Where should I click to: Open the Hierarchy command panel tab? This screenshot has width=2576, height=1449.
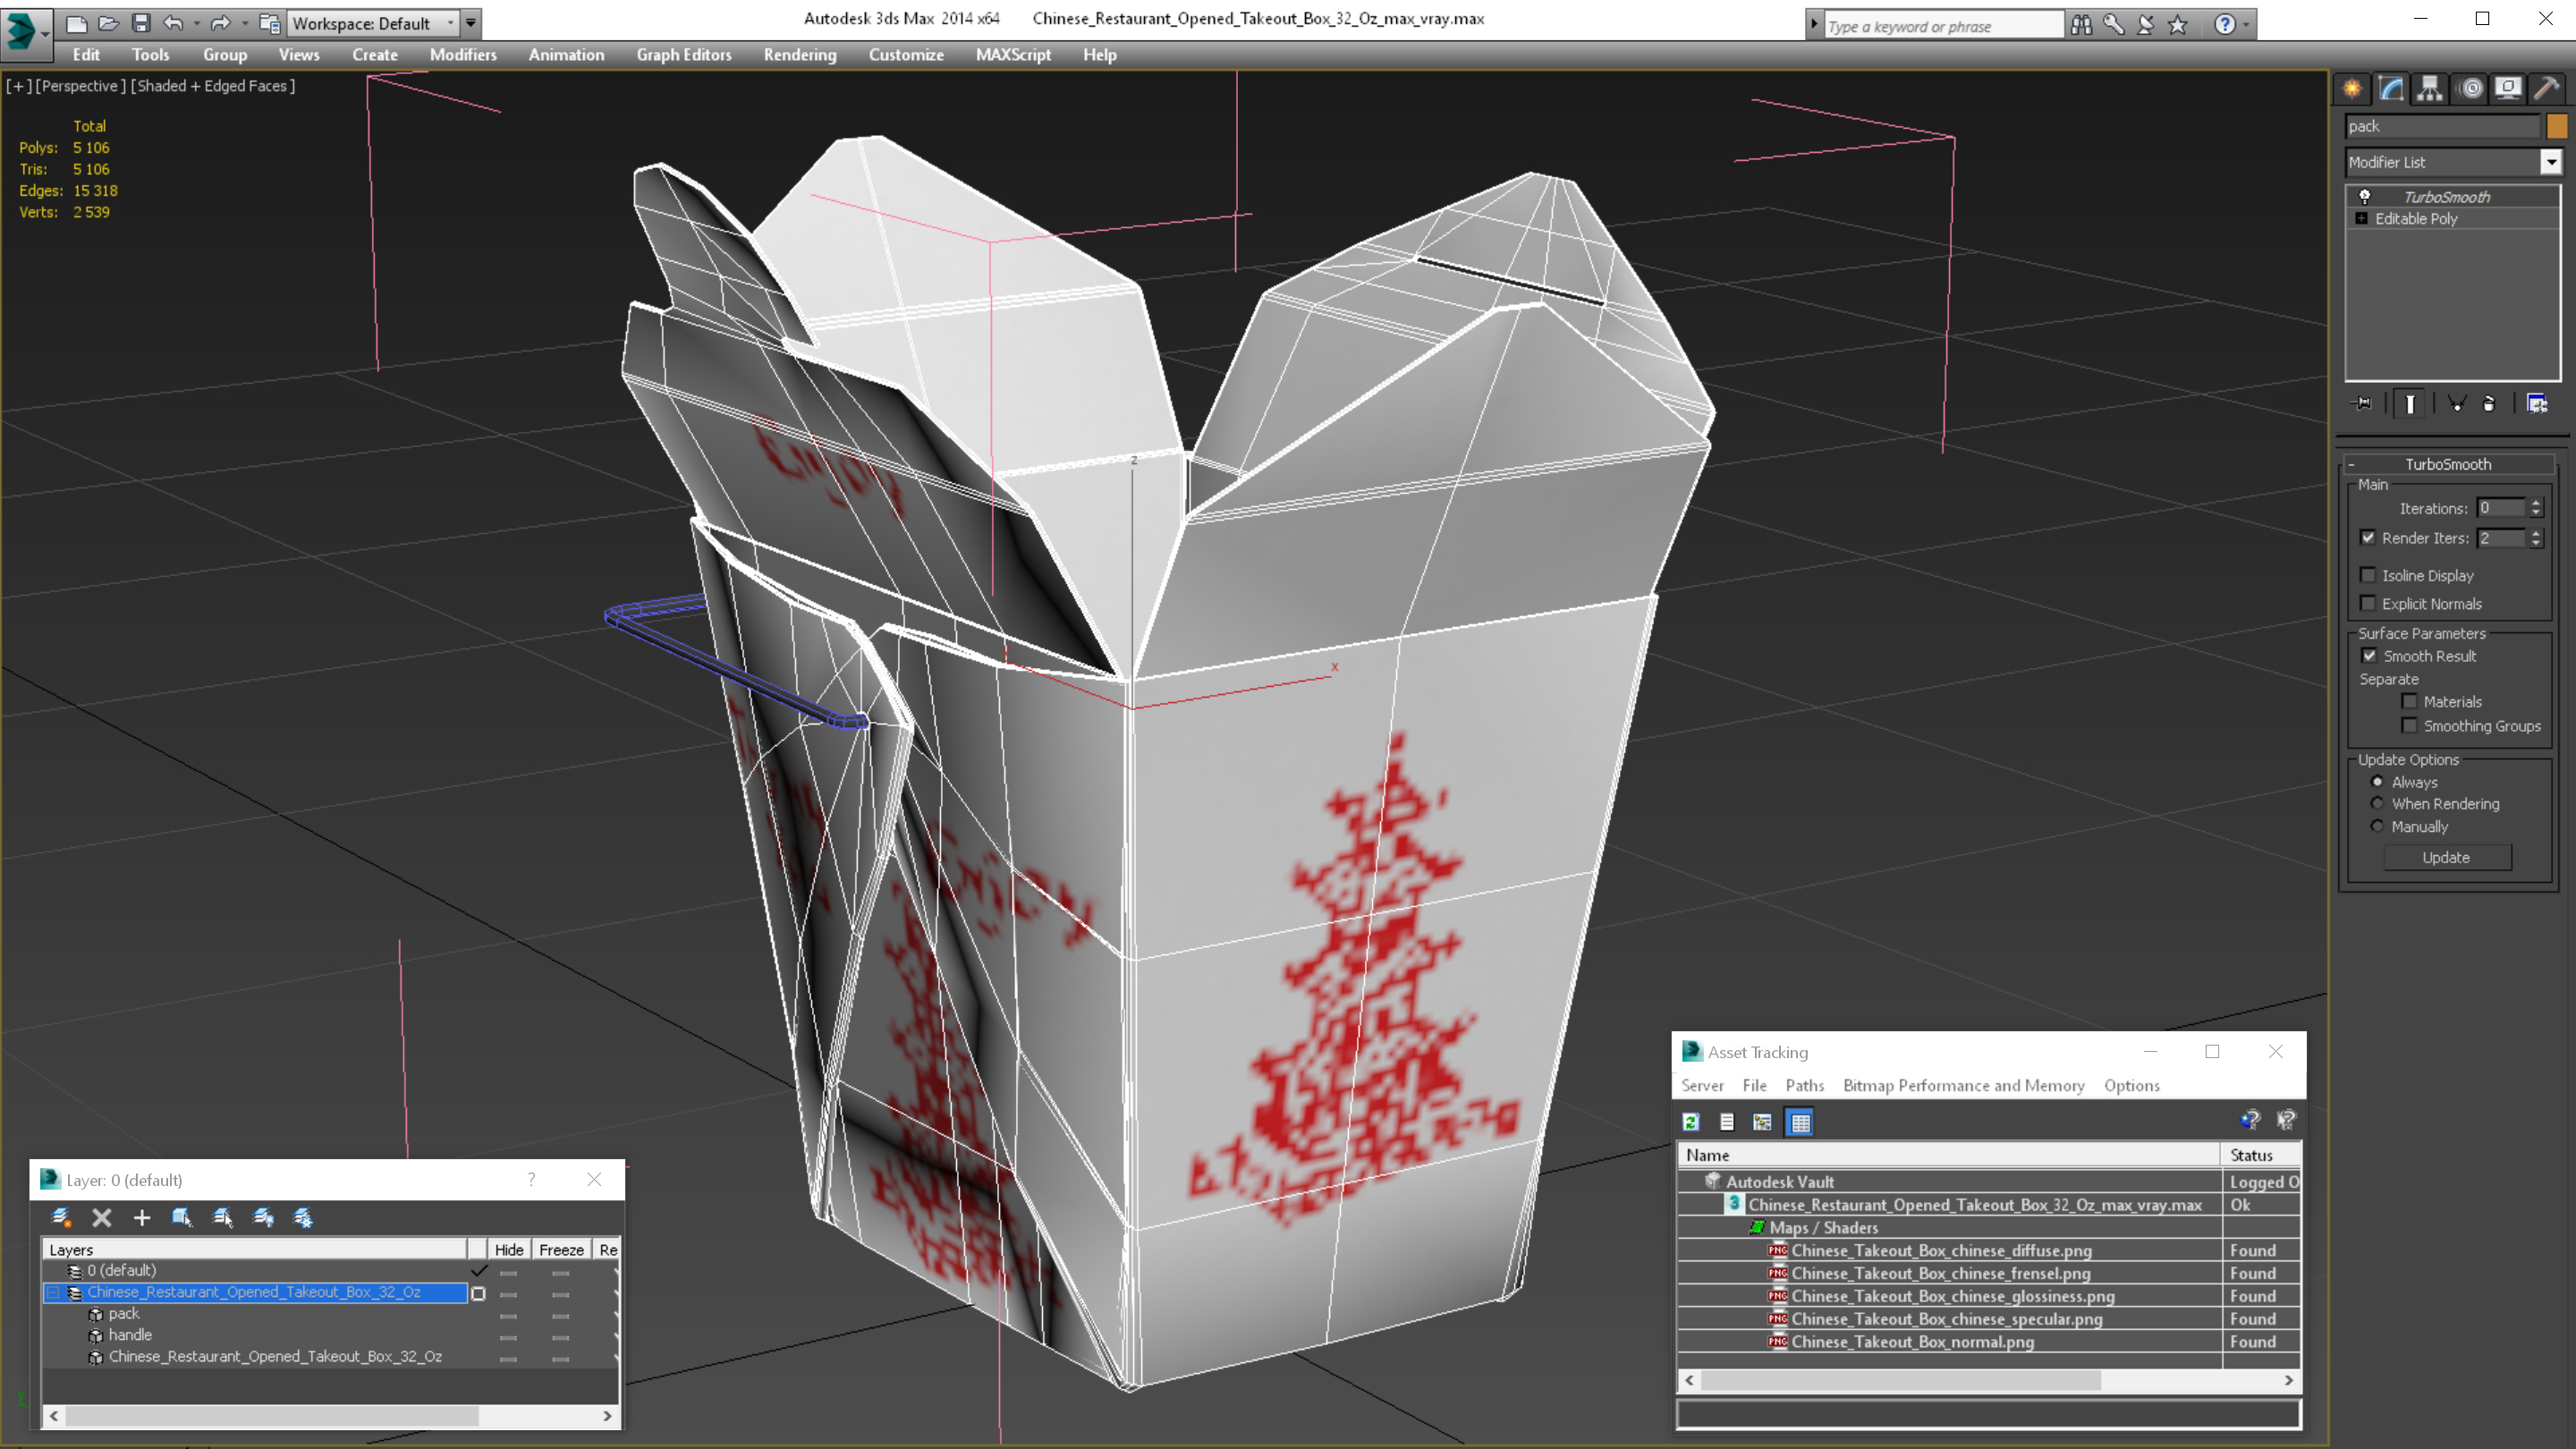[x=2430, y=89]
